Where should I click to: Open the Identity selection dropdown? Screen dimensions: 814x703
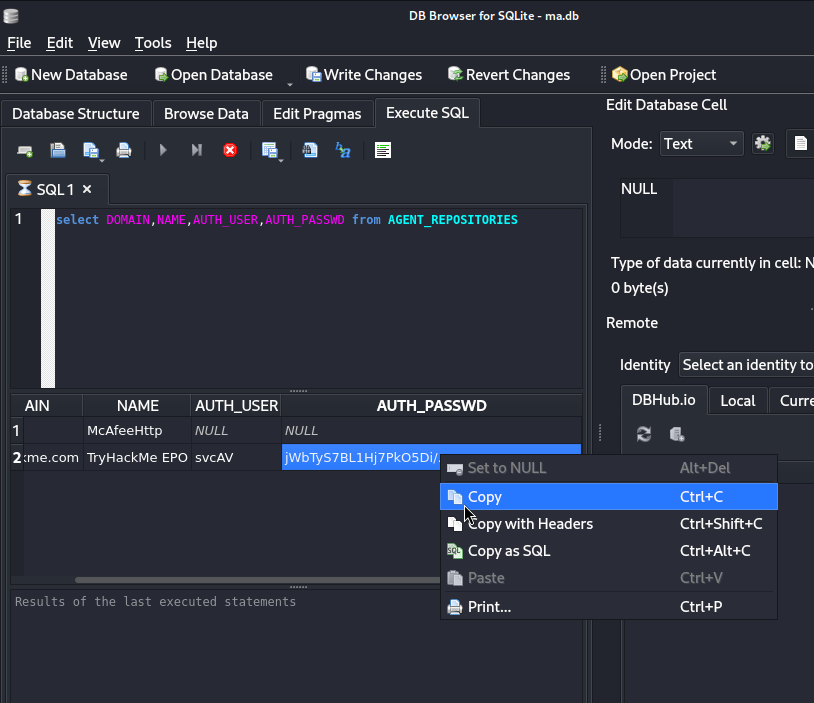747,365
